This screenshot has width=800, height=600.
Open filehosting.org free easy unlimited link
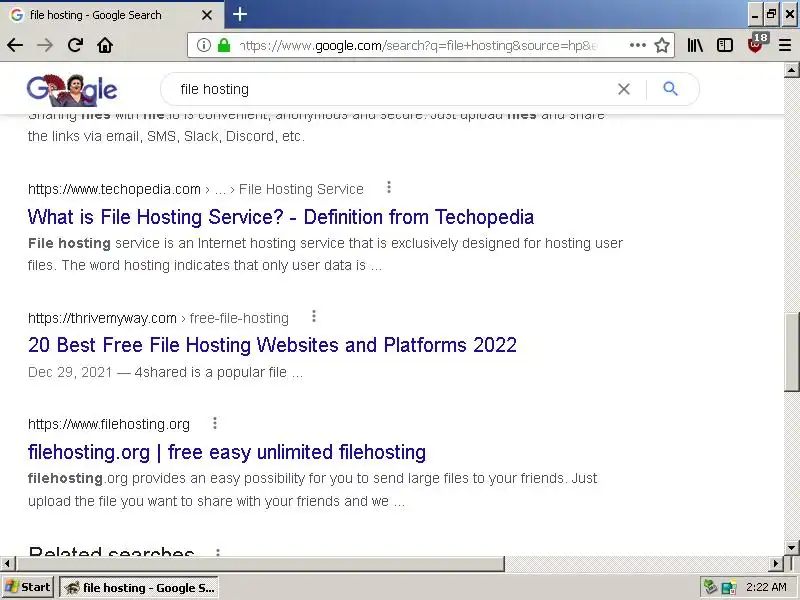click(227, 452)
